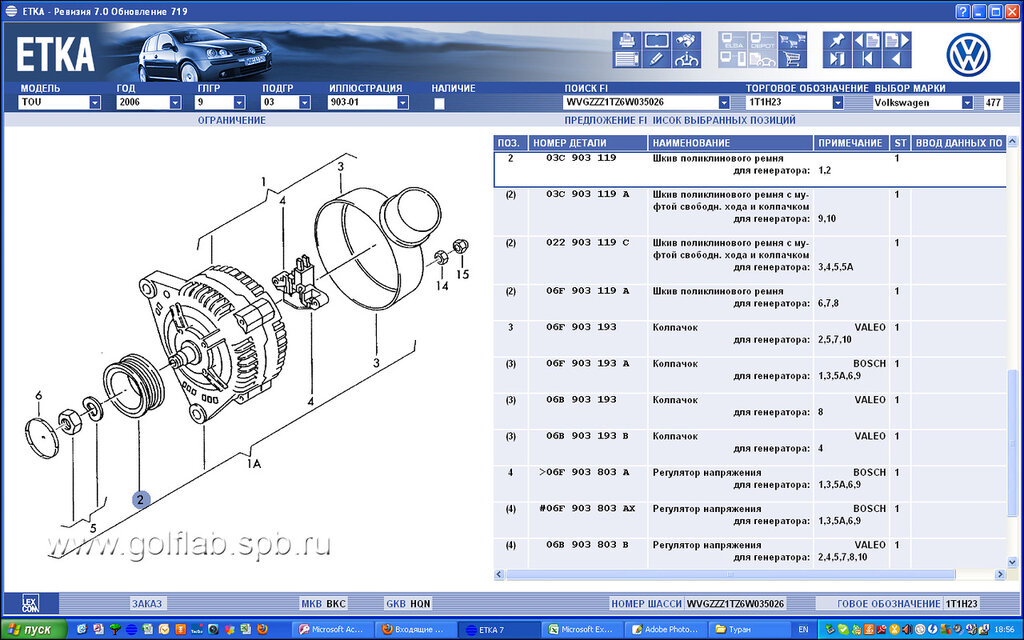The width and height of the screenshot is (1024, 640).
Task: Select part row 06B 903 803 B
Action: [750, 551]
